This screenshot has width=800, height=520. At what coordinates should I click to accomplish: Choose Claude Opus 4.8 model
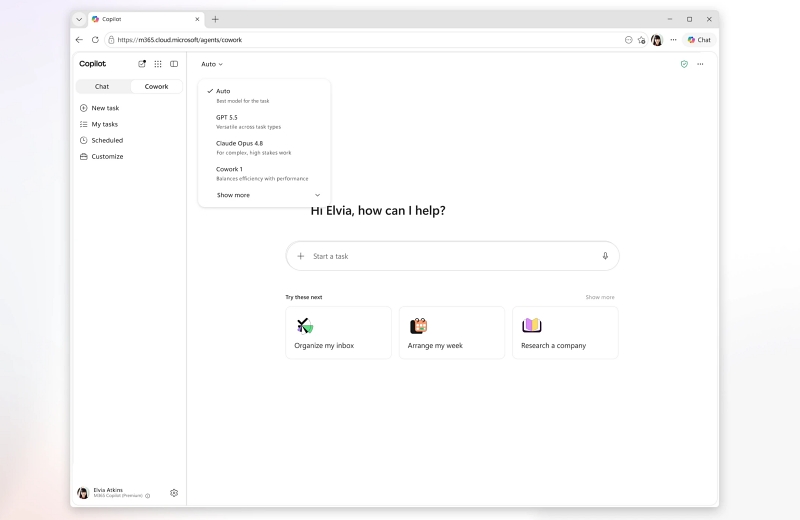coord(264,147)
